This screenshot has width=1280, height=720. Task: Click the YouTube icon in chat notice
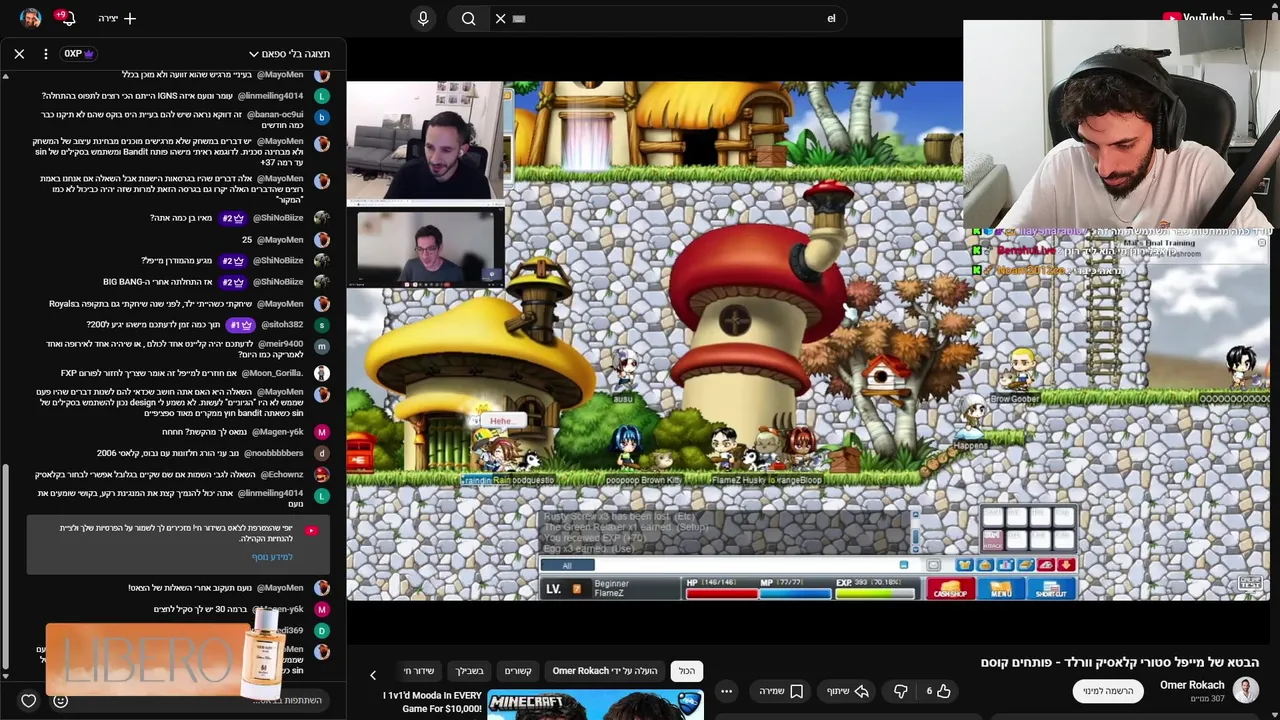pos(311,531)
